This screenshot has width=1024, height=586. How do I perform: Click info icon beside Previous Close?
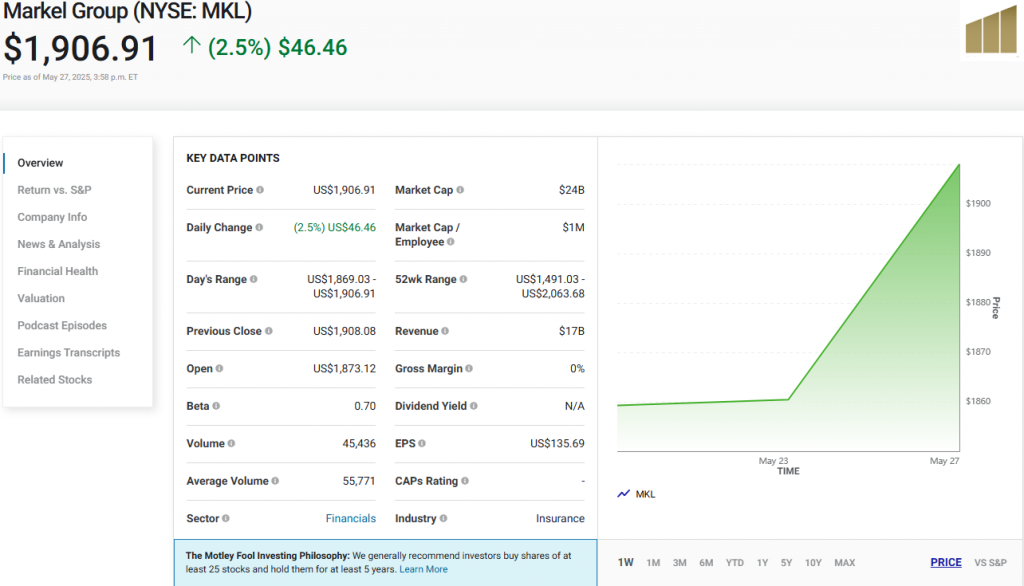[x=268, y=331]
